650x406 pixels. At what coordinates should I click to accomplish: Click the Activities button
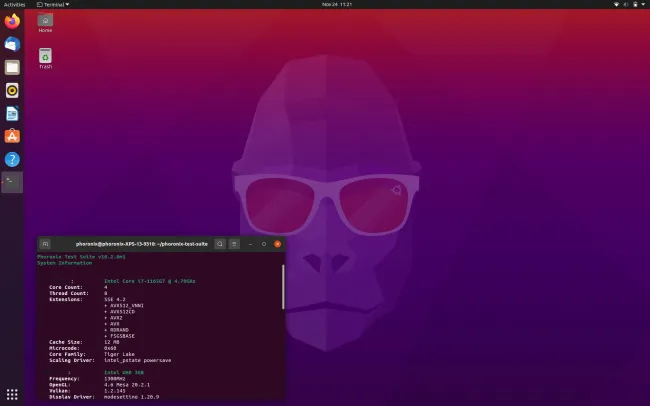[x=15, y=4]
